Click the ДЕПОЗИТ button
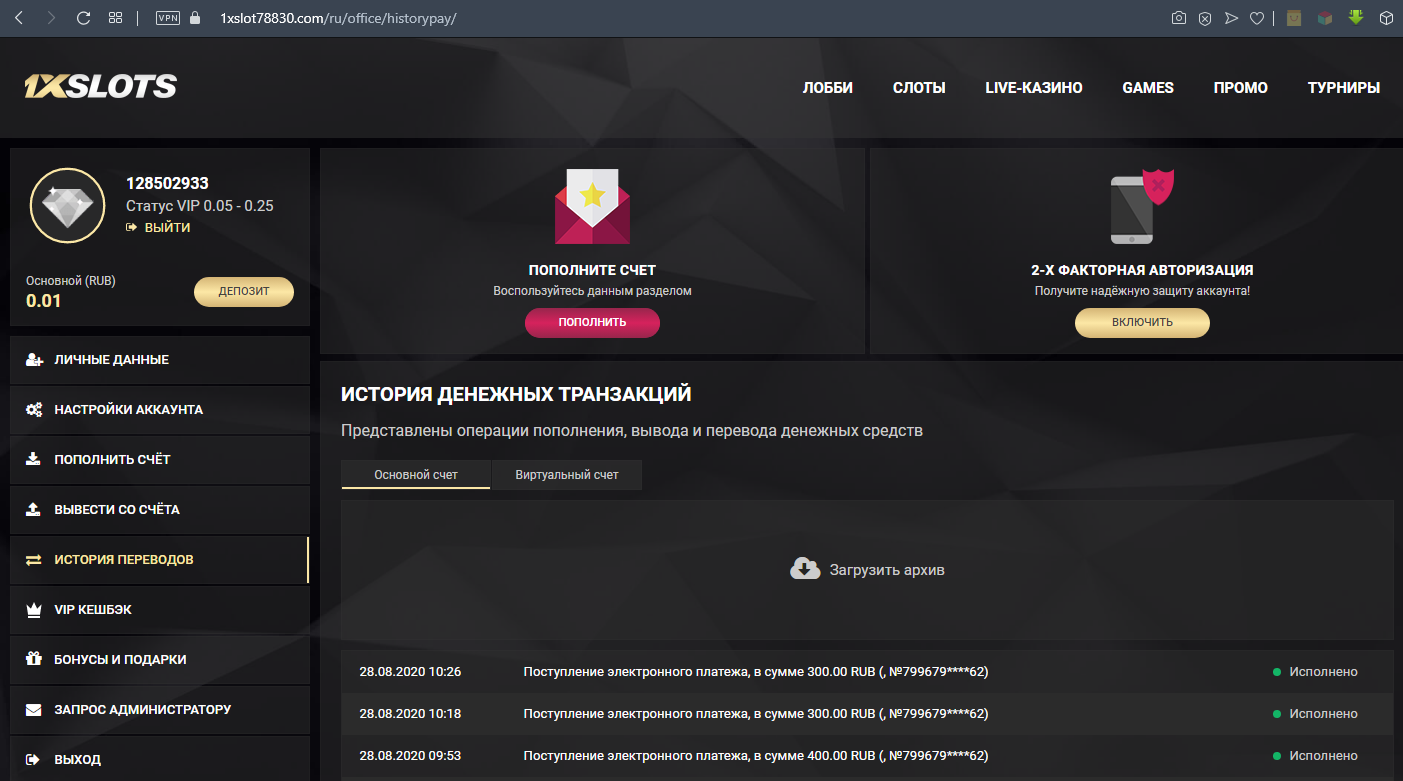This screenshot has width=1403, height=781. click(244, 292)
